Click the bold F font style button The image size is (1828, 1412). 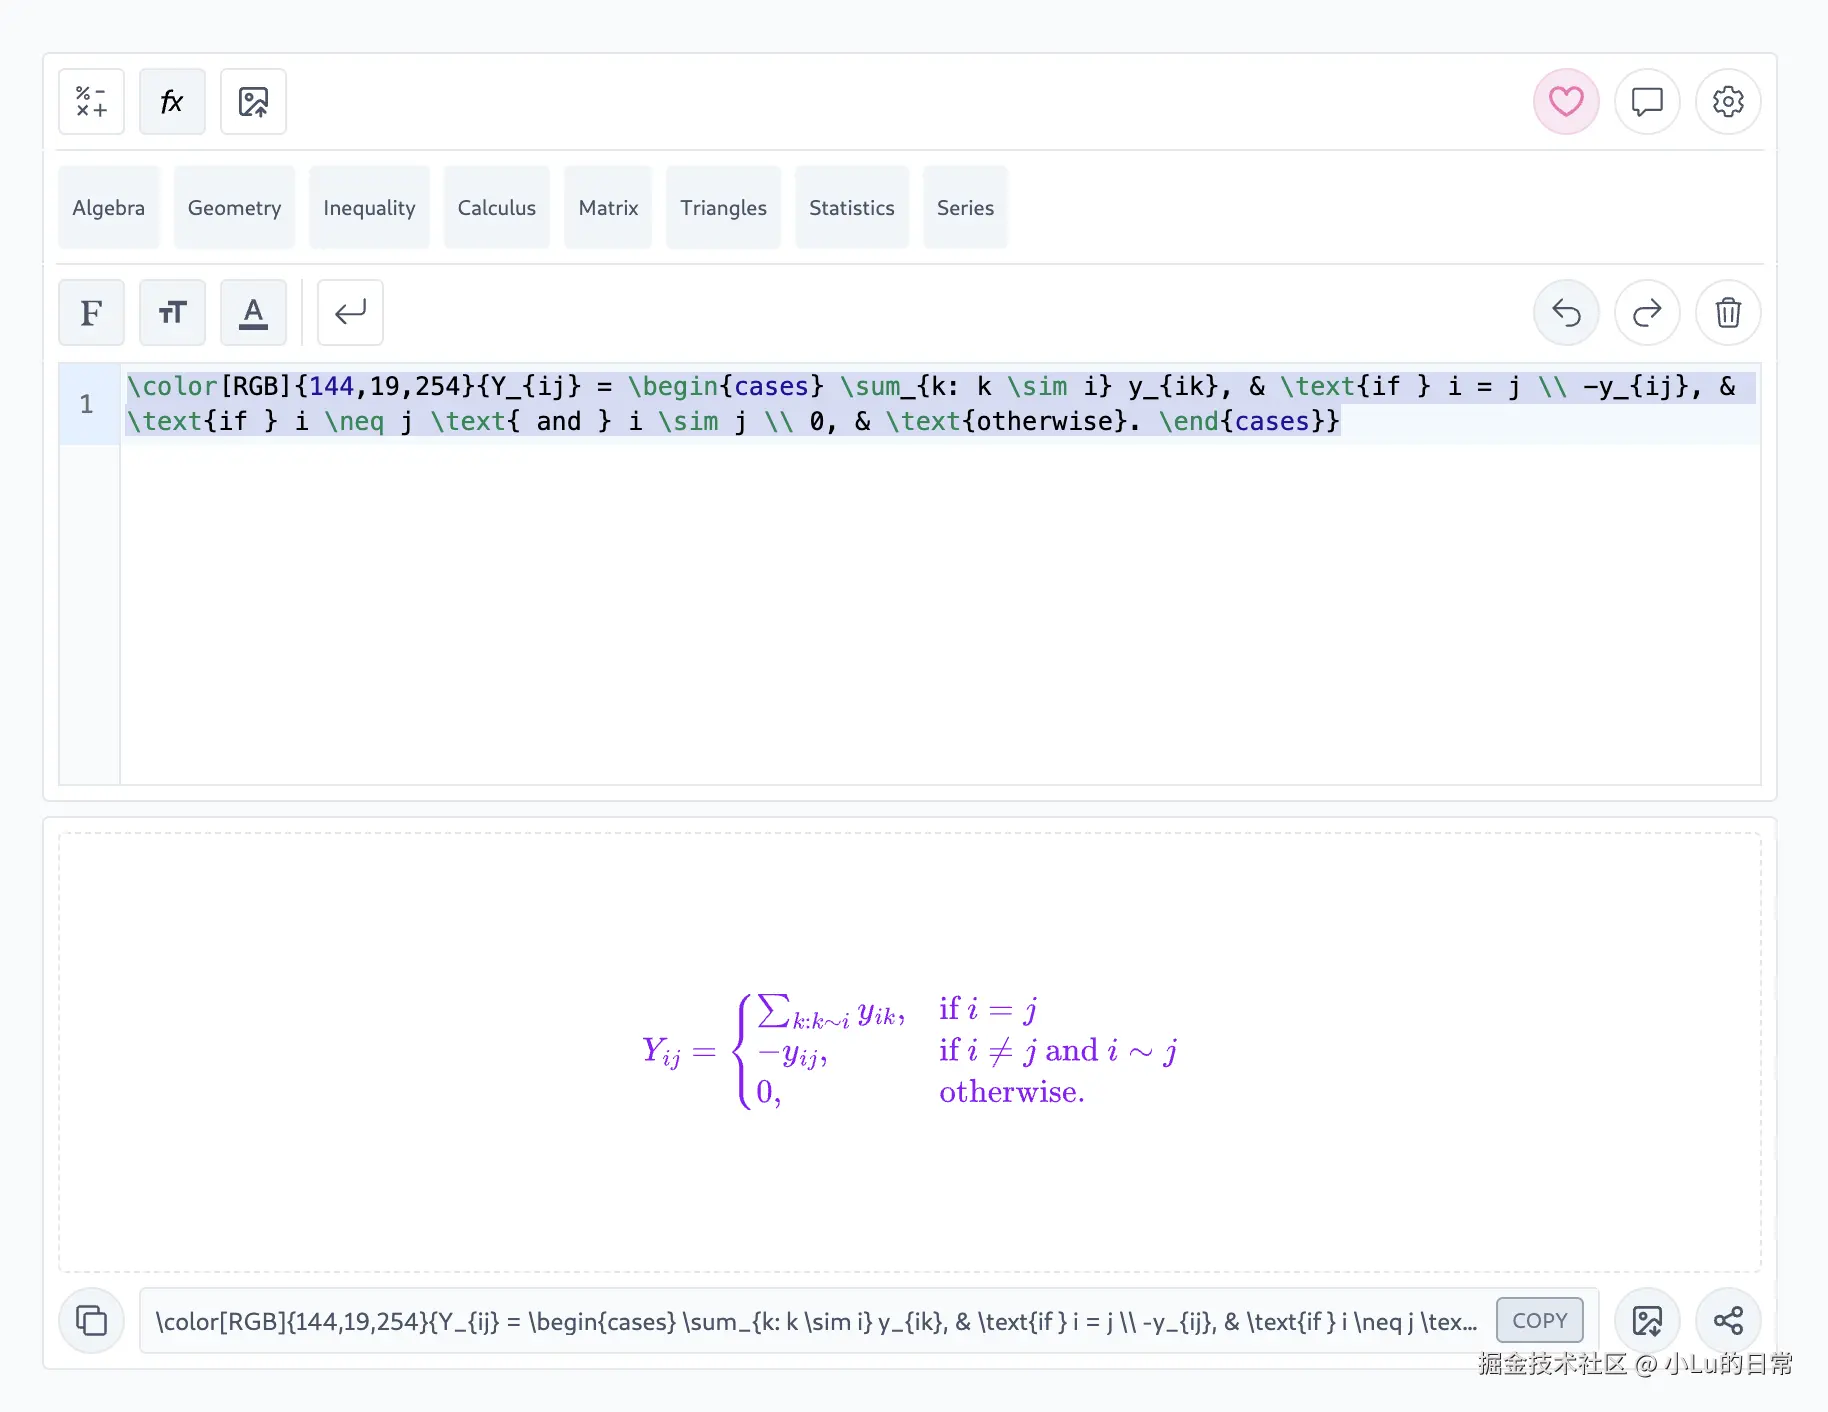91,313
